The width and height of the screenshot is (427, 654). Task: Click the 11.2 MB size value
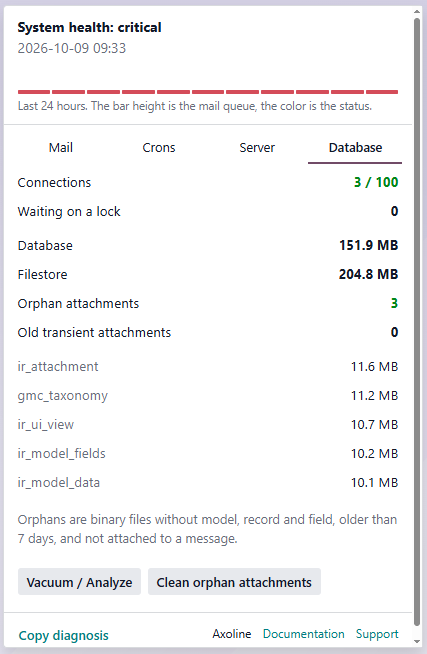click(374, 395)
